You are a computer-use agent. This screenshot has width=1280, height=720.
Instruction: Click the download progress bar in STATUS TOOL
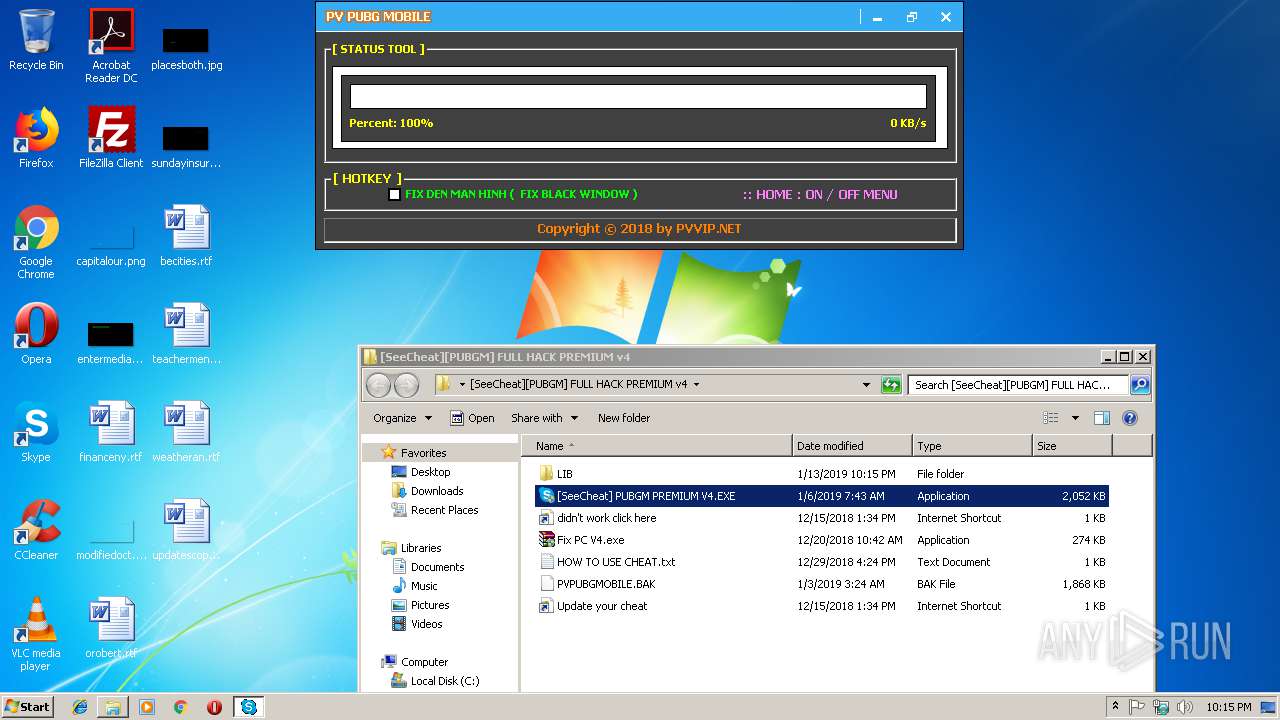[x=638, y=96]
